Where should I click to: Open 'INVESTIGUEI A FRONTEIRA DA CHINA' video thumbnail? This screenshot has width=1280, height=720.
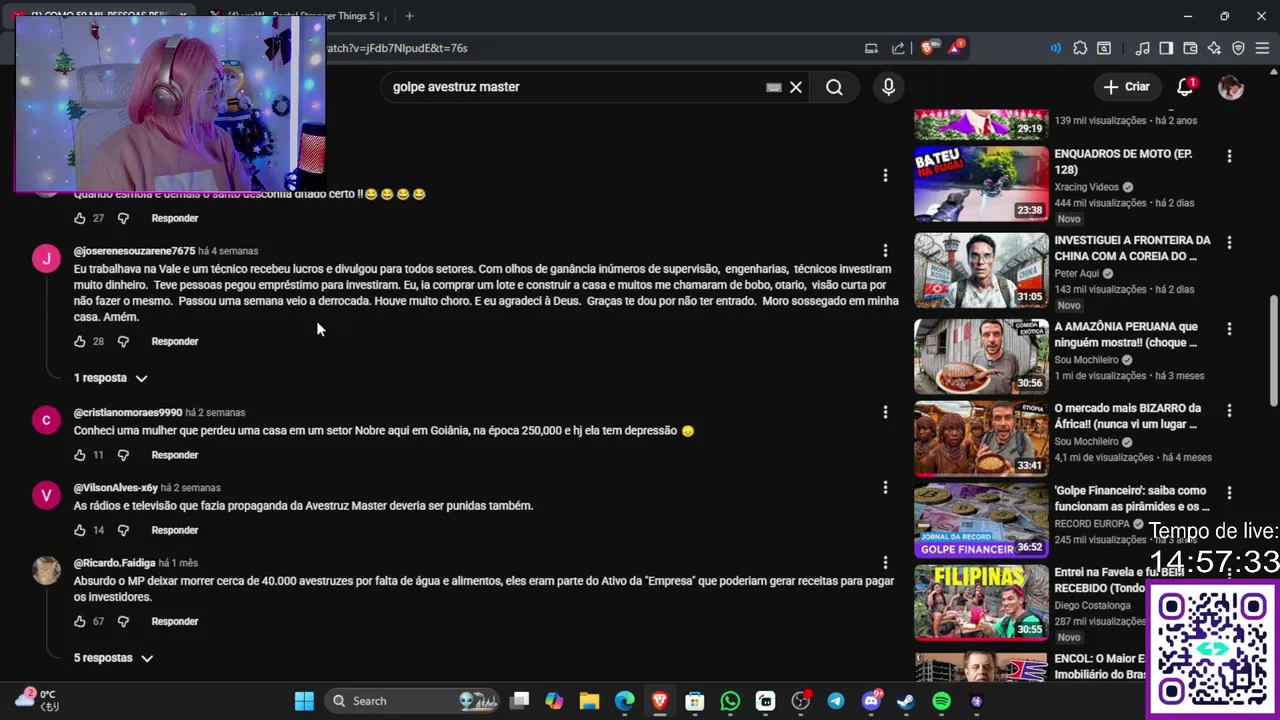[x=981, y=270]
